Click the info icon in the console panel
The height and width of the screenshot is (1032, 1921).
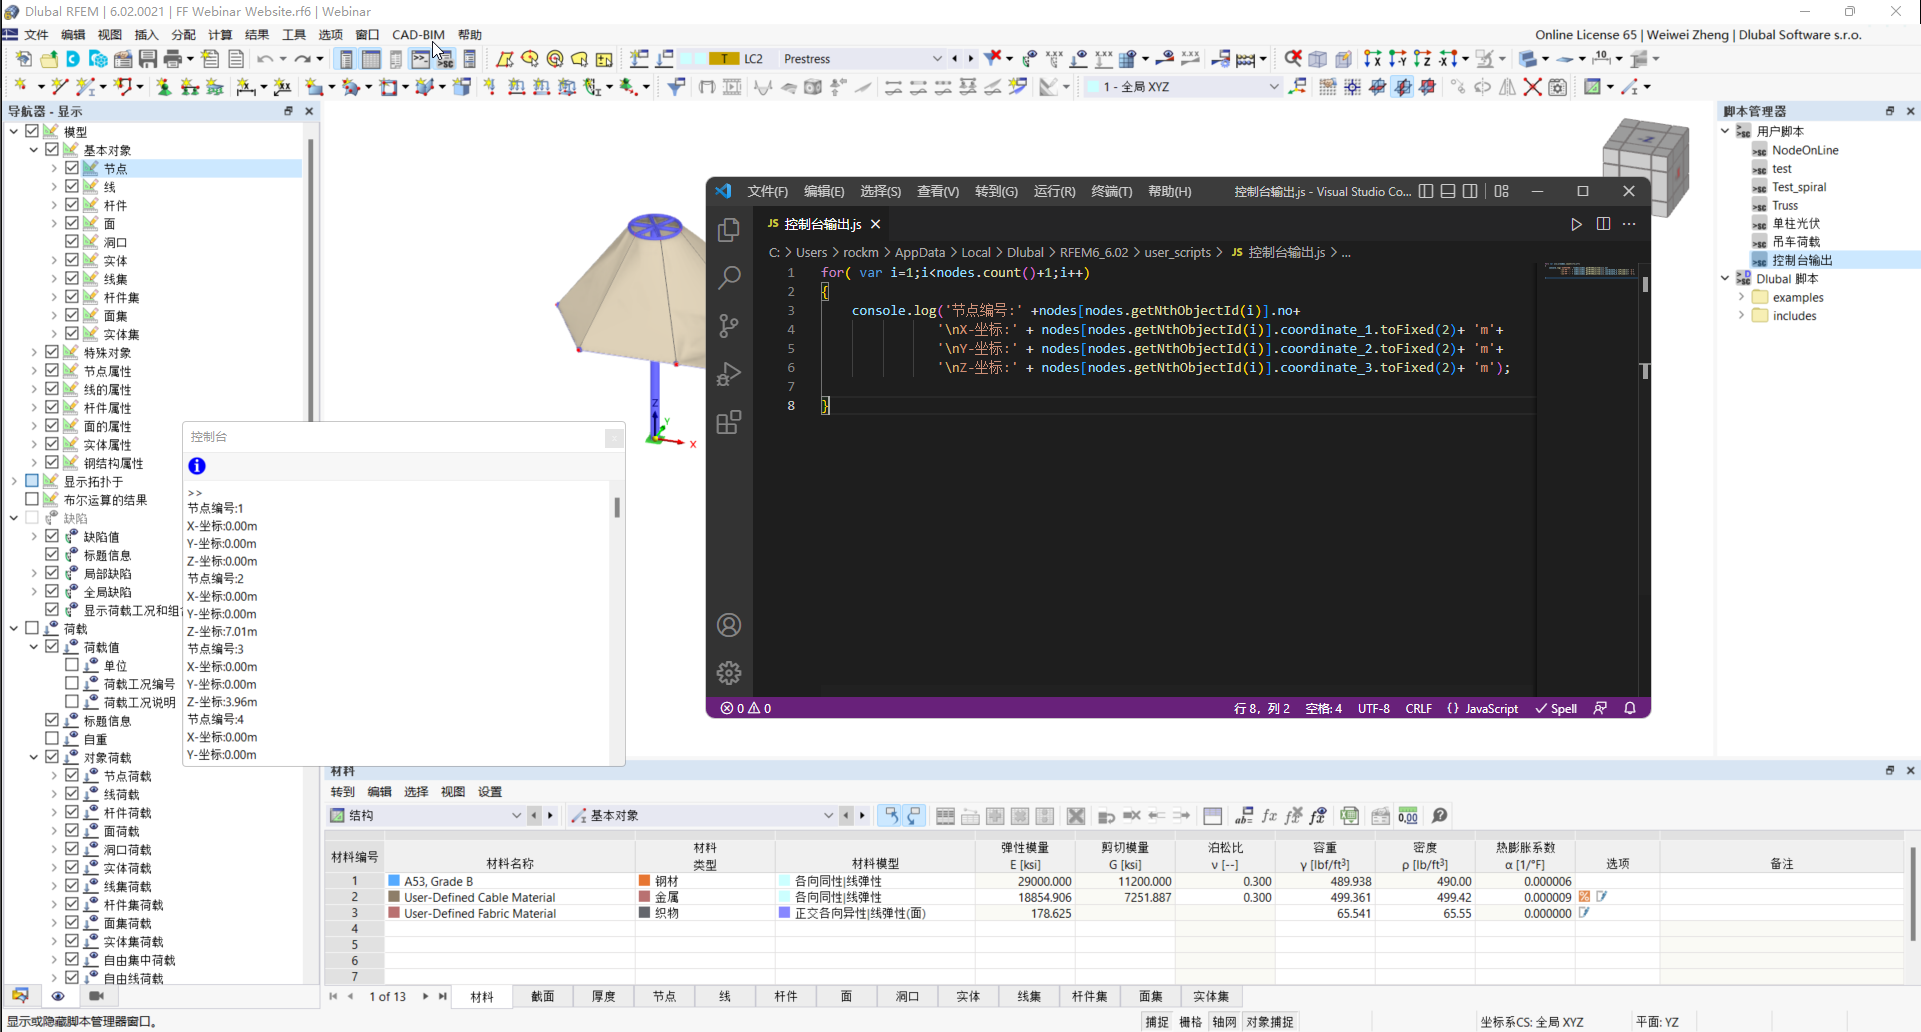197,466
